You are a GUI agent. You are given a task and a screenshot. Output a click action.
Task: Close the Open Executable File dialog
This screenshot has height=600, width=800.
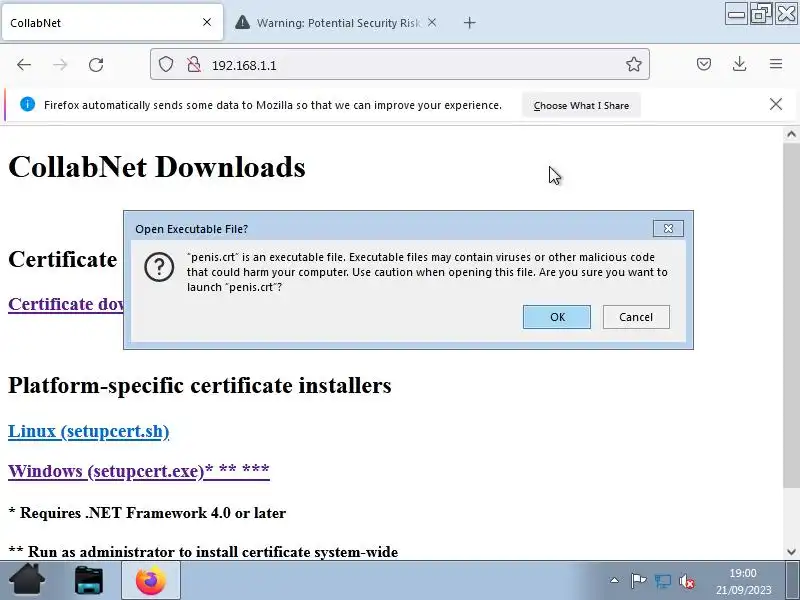[x=668, y=229]
